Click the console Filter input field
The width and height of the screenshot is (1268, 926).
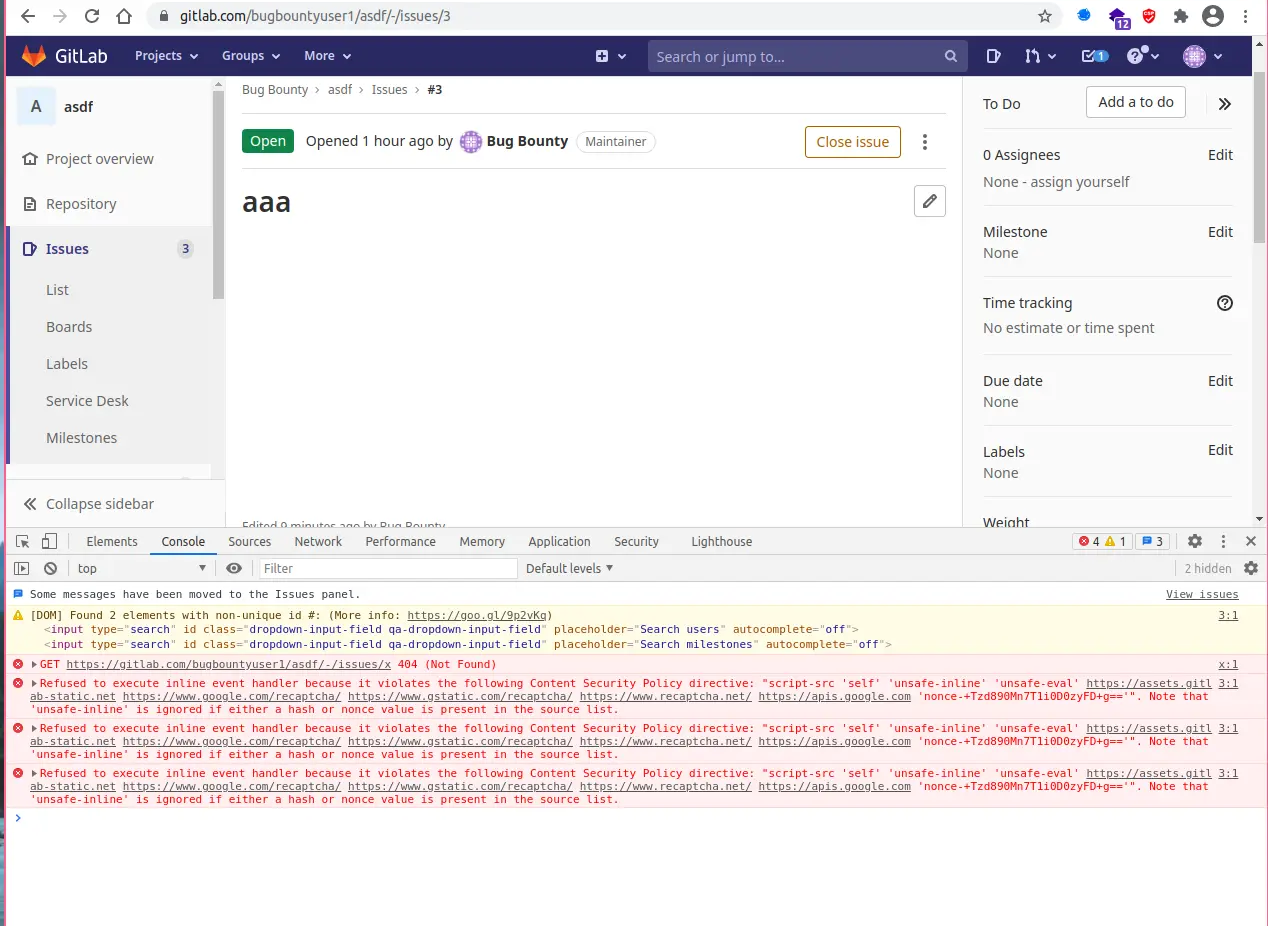(x=388, y=568)
